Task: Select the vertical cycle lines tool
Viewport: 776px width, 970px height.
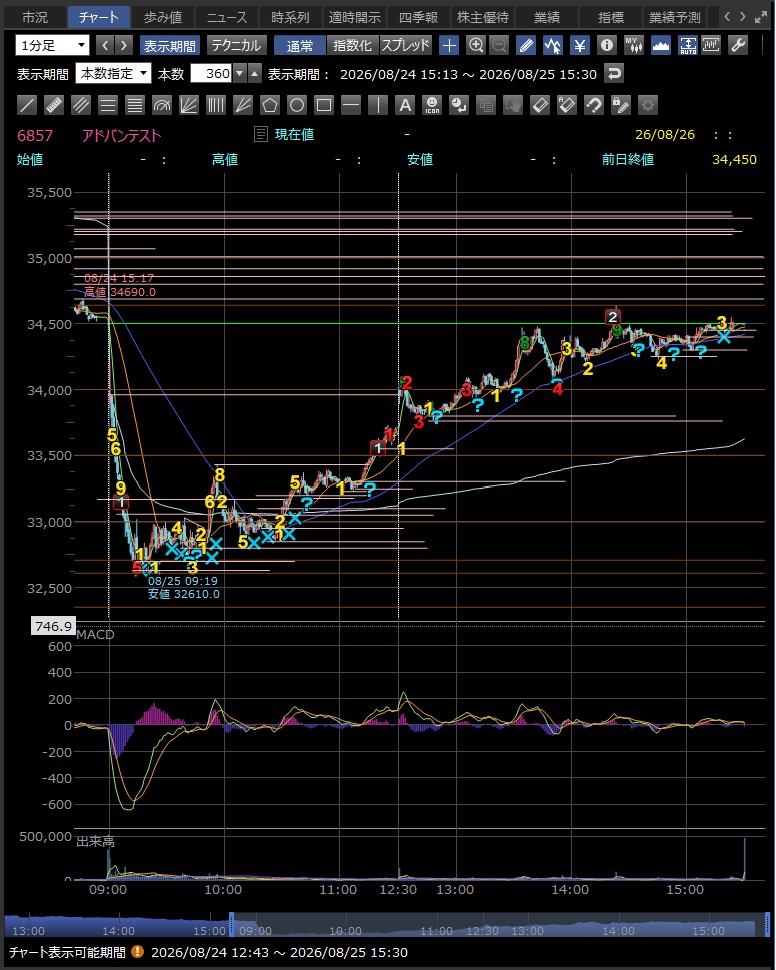Action: pyautogui.click(x=215, y=105)
